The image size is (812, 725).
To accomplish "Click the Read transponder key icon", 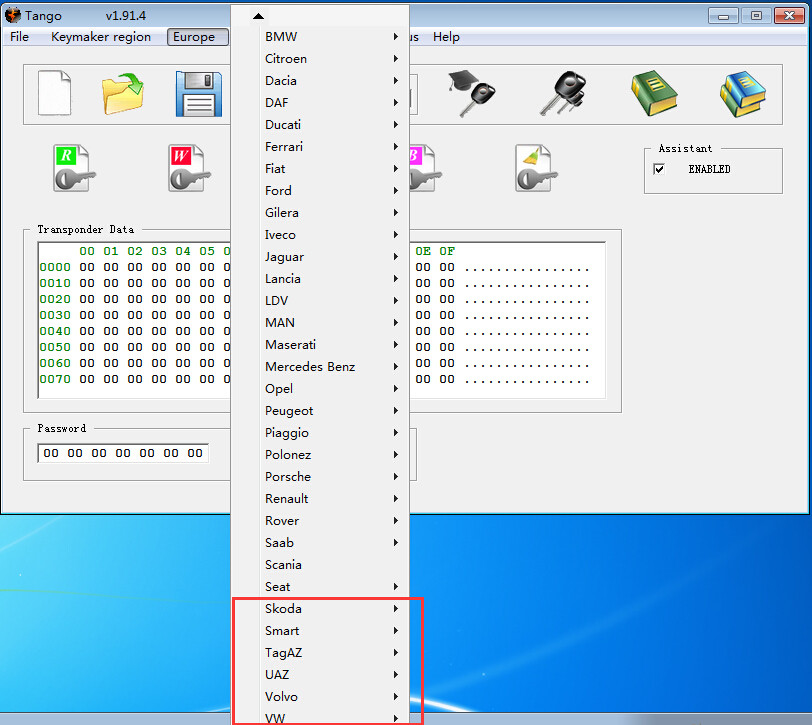I will coord(73,168).
